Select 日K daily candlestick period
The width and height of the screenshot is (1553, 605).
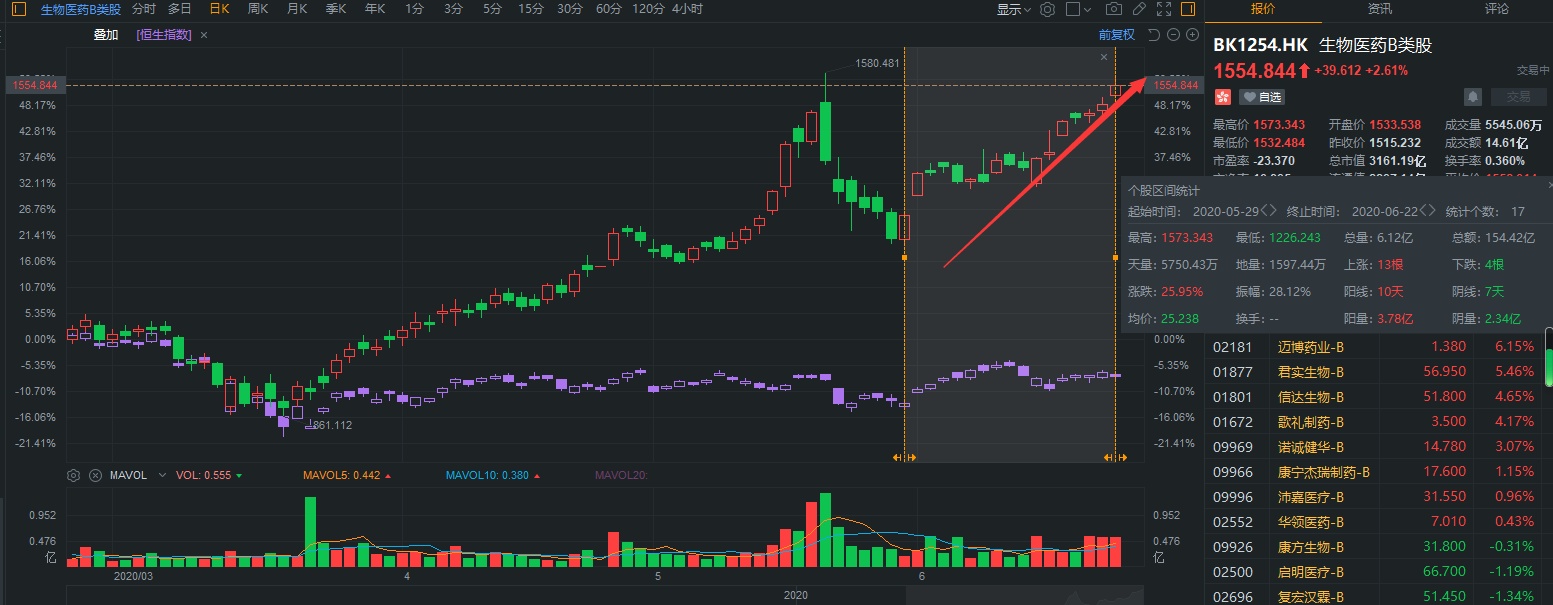click(219, 9)
